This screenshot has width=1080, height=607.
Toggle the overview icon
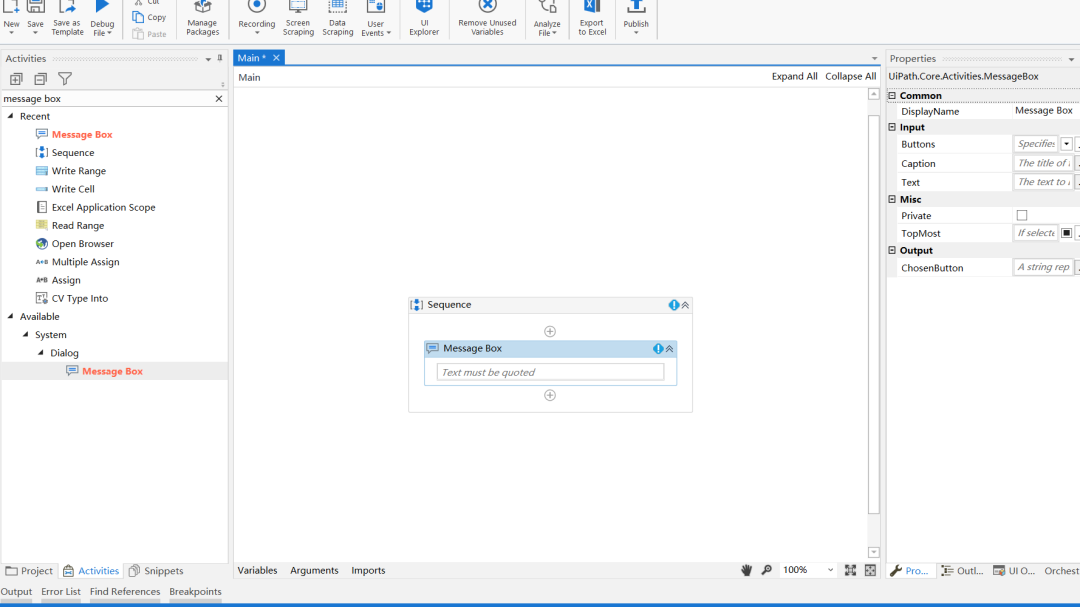(871, 570)
